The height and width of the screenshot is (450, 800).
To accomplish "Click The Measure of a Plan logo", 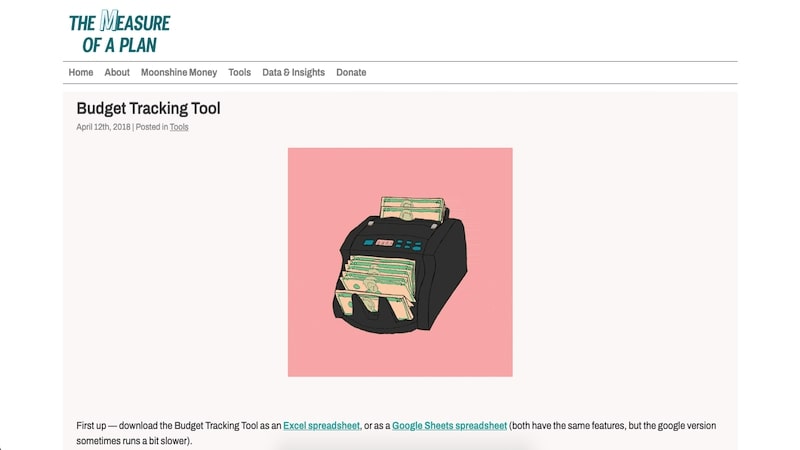I will click(x=119, y=32).
